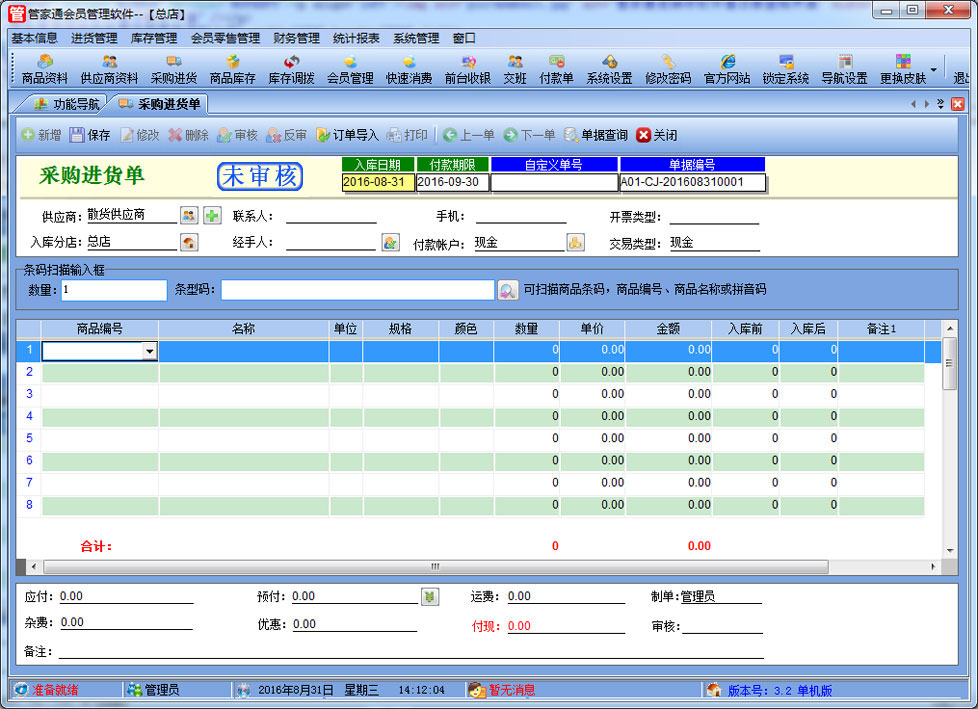Open the tab list dropdown arrow
Image resolution: width=978 pixels, height=709 pixels.
[941, 104]
